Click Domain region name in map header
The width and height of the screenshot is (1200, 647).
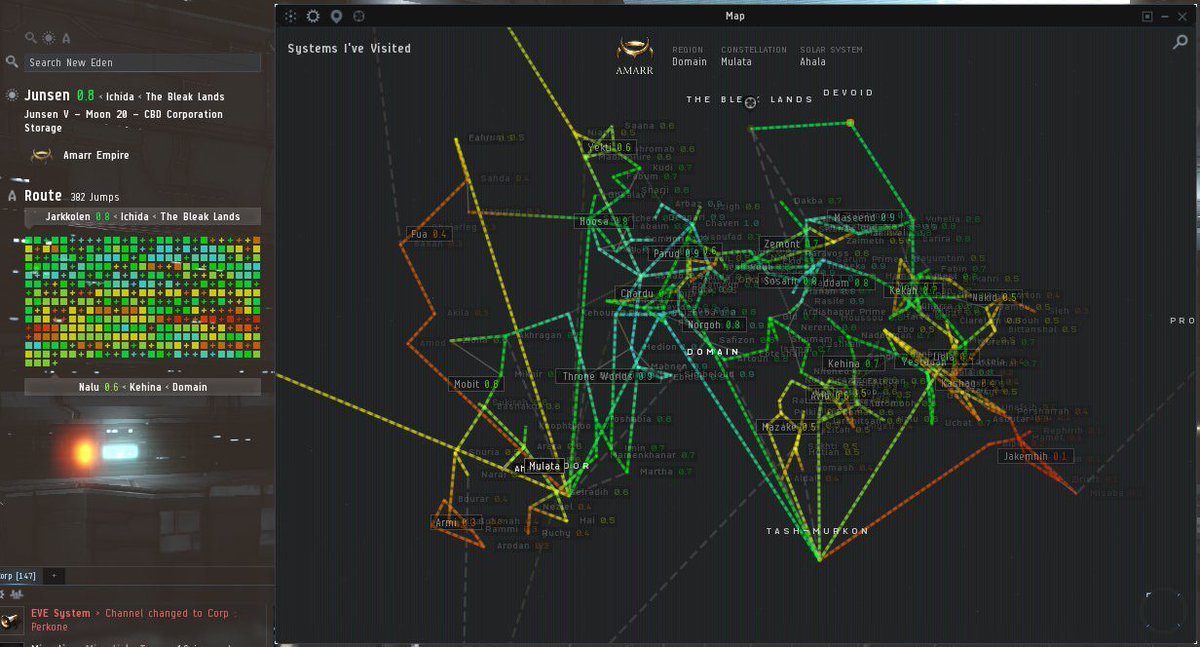click(x=689, y=62)
